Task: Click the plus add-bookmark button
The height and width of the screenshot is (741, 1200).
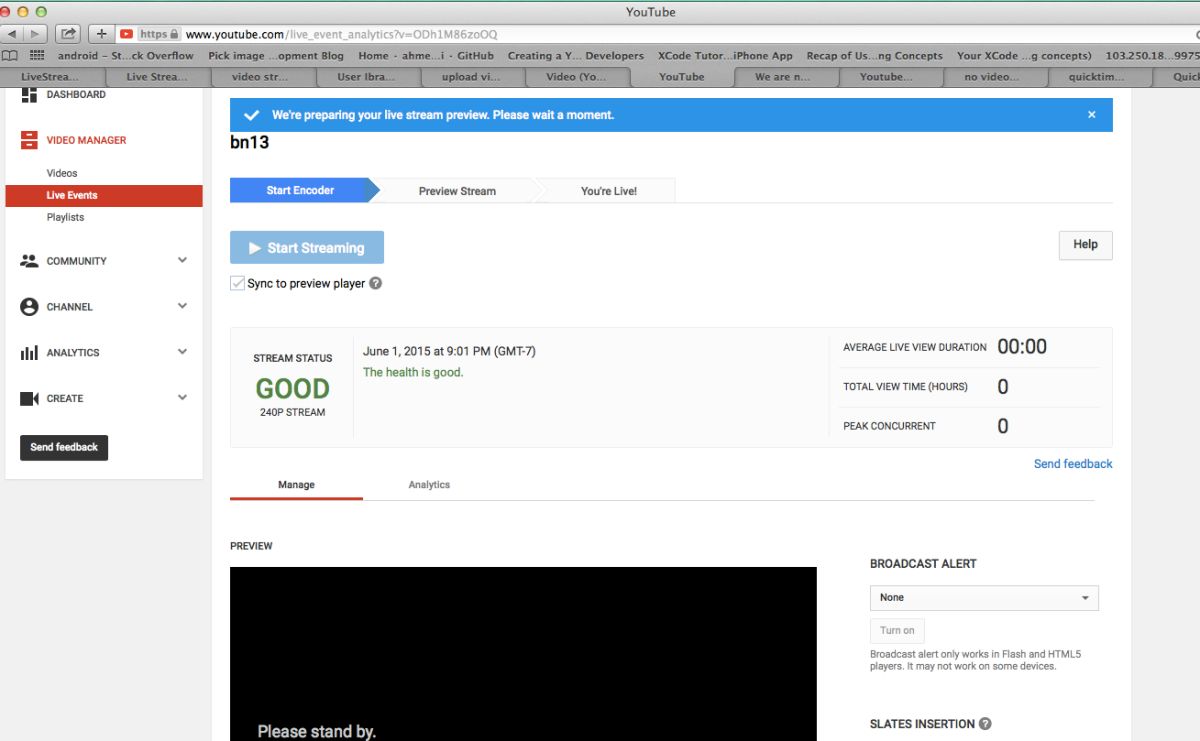Action: click(x=102, y=34)
